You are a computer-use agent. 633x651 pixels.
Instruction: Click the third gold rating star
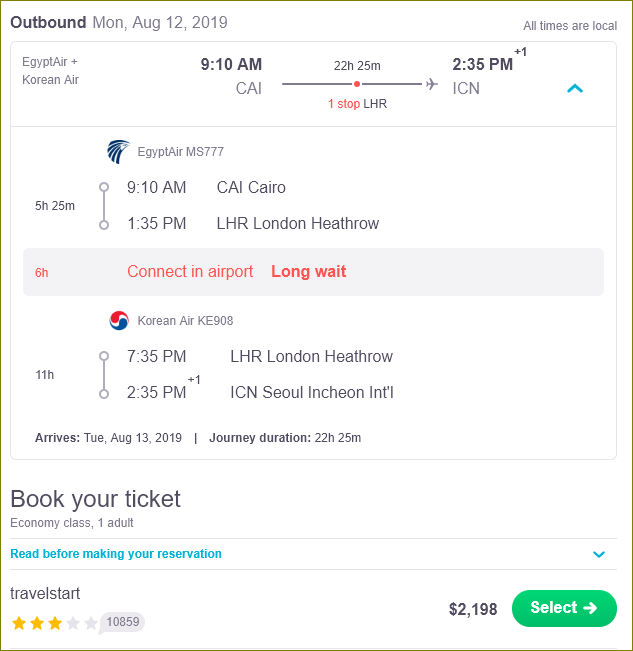(x=55, y=623)
